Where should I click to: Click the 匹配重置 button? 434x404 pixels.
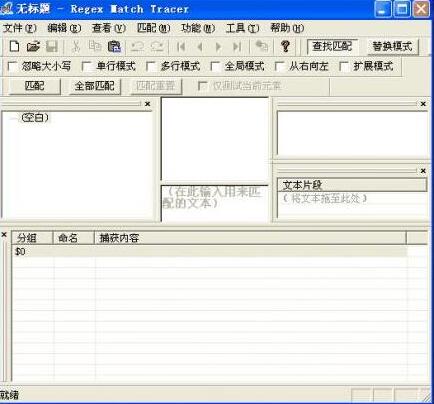click(x=155, y=86)
